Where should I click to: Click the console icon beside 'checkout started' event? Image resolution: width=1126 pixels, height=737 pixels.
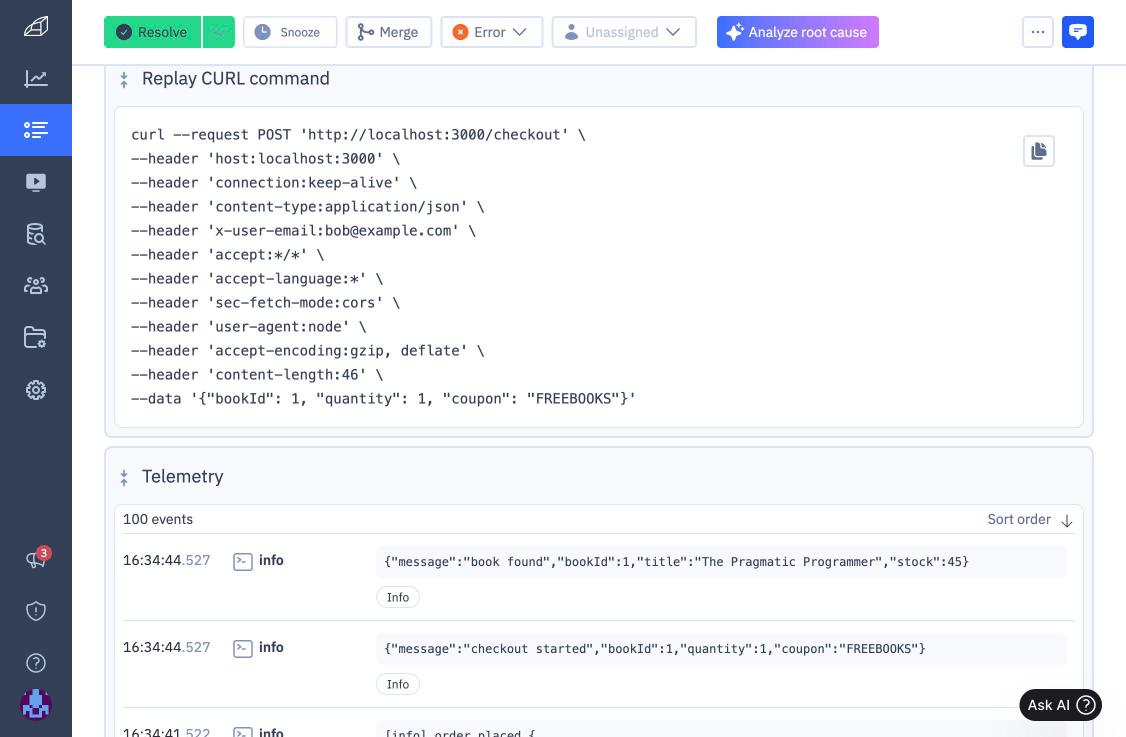pyautogui.click(x=243, y=649)
